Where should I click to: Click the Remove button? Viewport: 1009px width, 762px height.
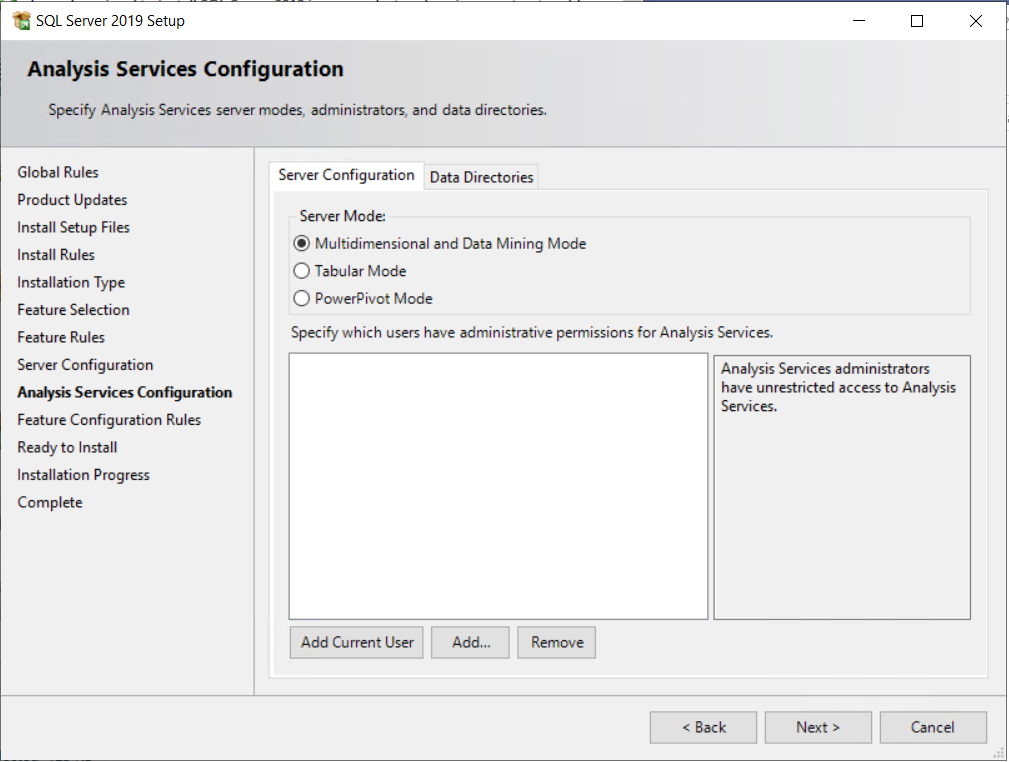click(556, 642)
